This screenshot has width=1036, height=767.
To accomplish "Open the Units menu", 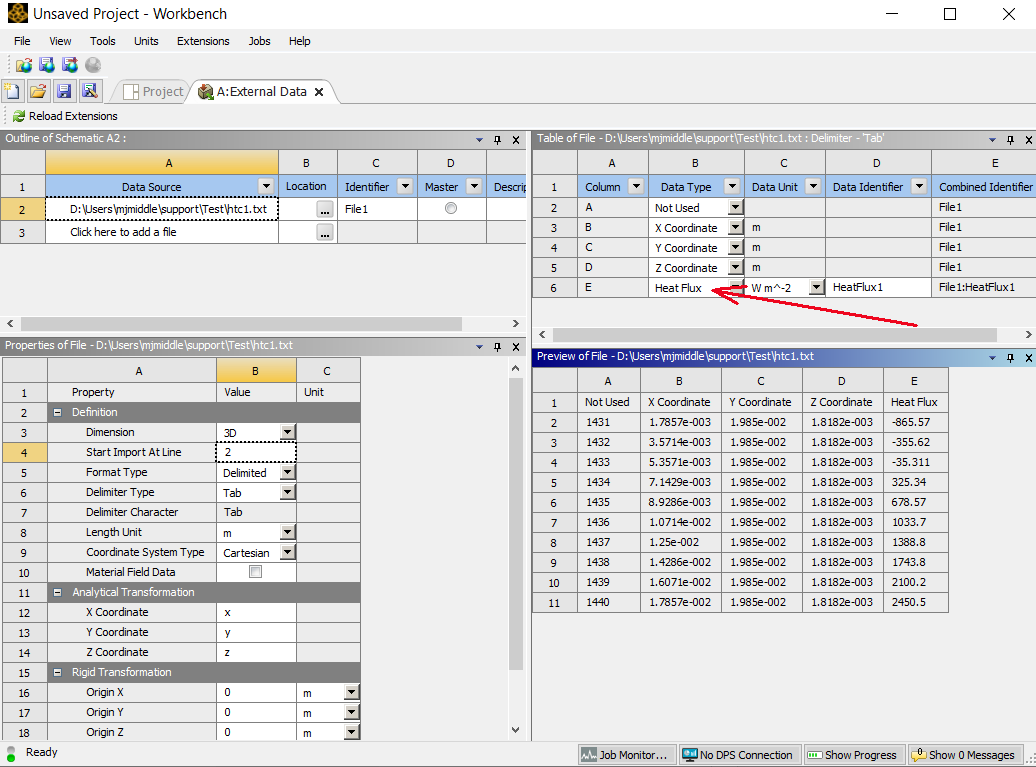I will (x=146, y=41).
